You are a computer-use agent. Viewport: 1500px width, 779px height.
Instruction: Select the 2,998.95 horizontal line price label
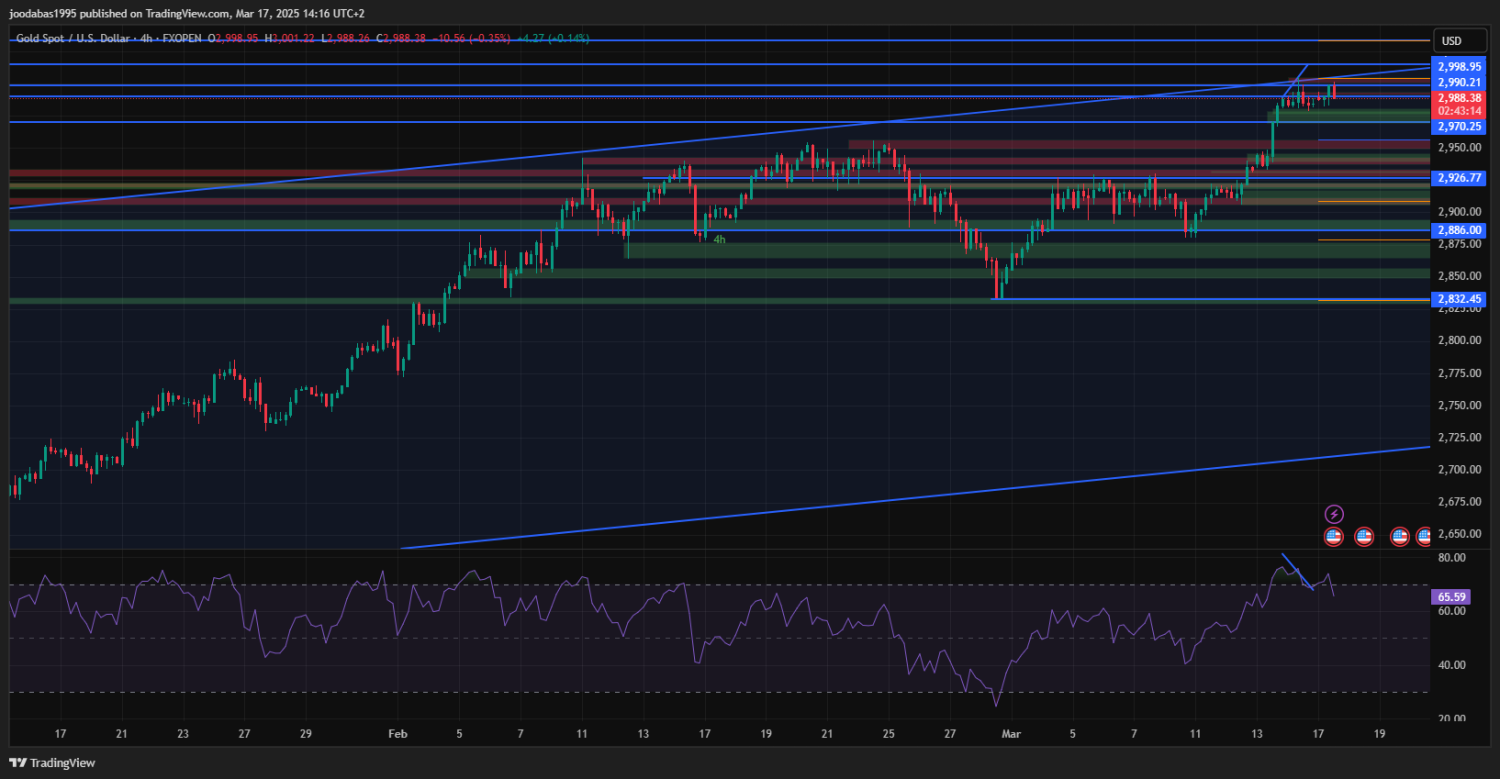[x=1458, y=66]
